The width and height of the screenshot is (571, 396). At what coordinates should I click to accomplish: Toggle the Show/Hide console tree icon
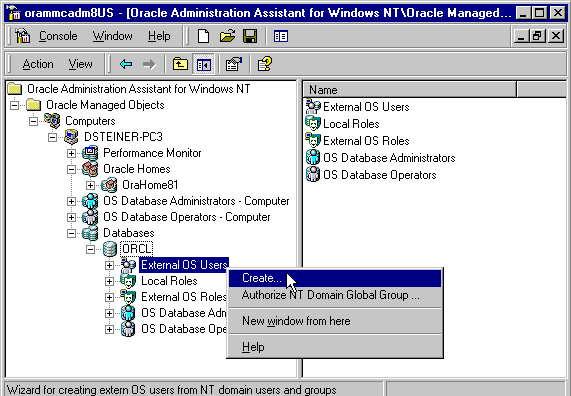(204, 65)
